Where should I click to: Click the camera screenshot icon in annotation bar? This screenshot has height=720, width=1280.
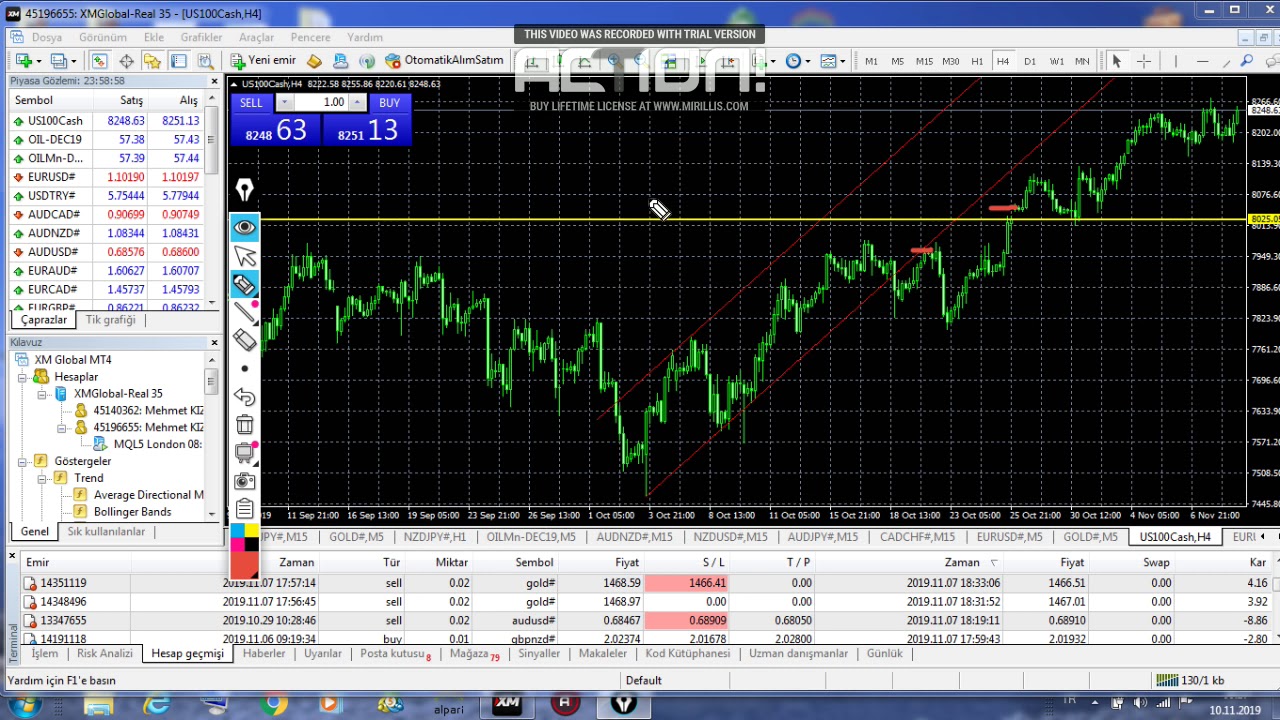coord(244,481)
